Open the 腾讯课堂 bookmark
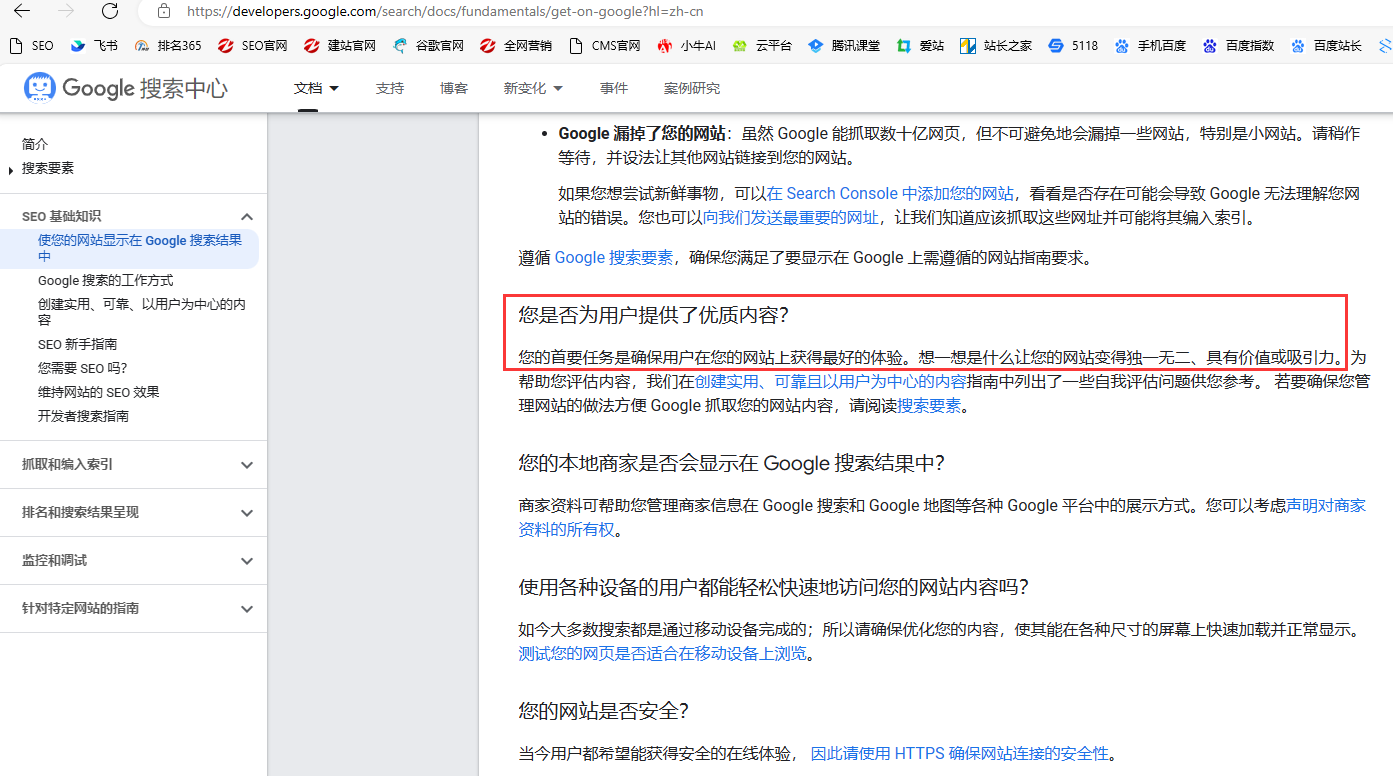This screenshot has height=776, width=1393. (x=844, y=46)
